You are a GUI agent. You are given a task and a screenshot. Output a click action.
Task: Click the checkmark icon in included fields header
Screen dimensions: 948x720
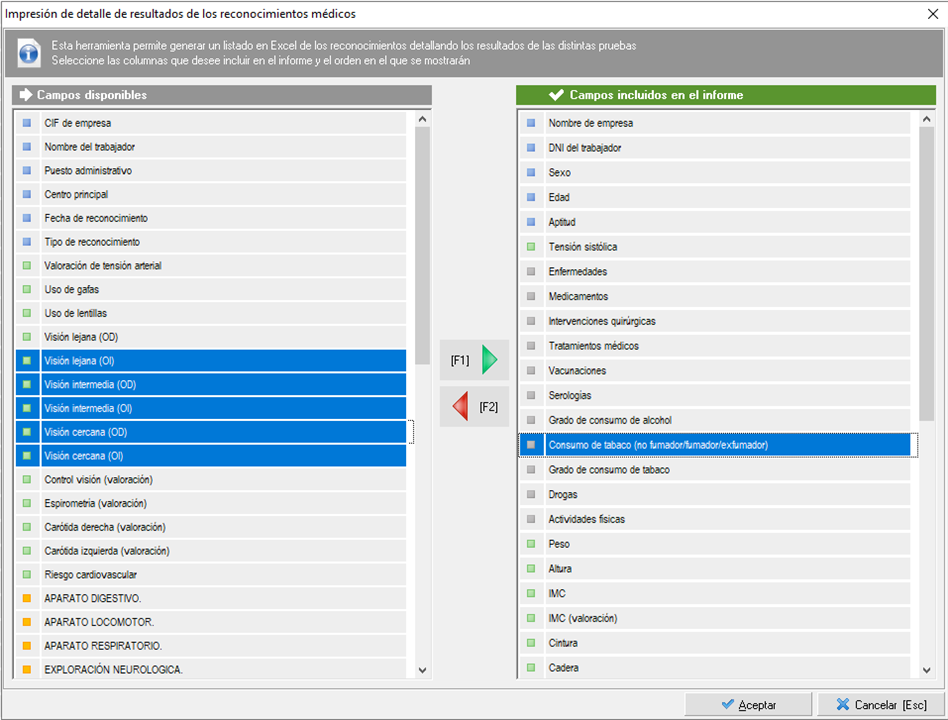556,95
